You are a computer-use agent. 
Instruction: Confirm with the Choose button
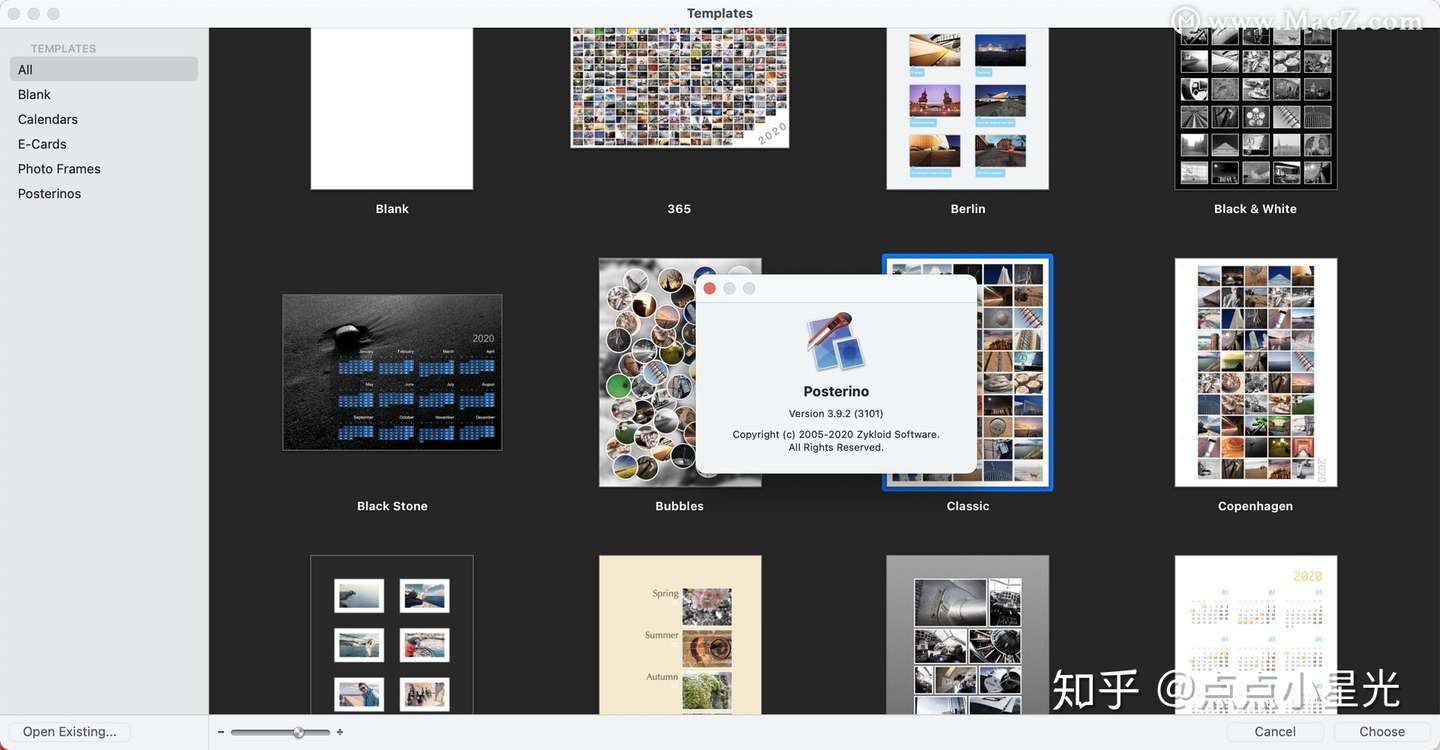[1382, 732]
